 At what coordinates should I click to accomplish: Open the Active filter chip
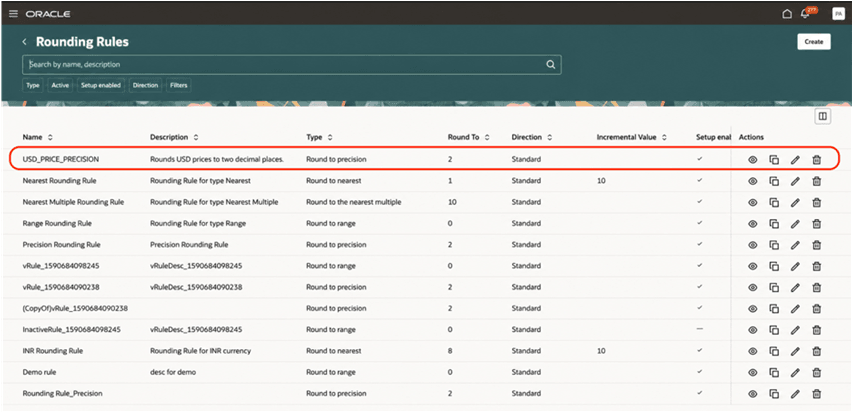point(60,86)
